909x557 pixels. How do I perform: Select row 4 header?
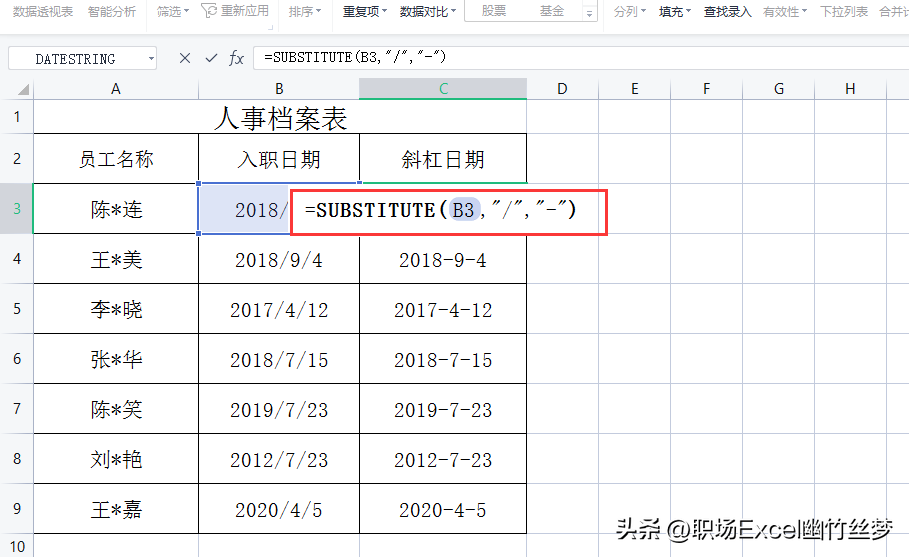pos(17,259)
